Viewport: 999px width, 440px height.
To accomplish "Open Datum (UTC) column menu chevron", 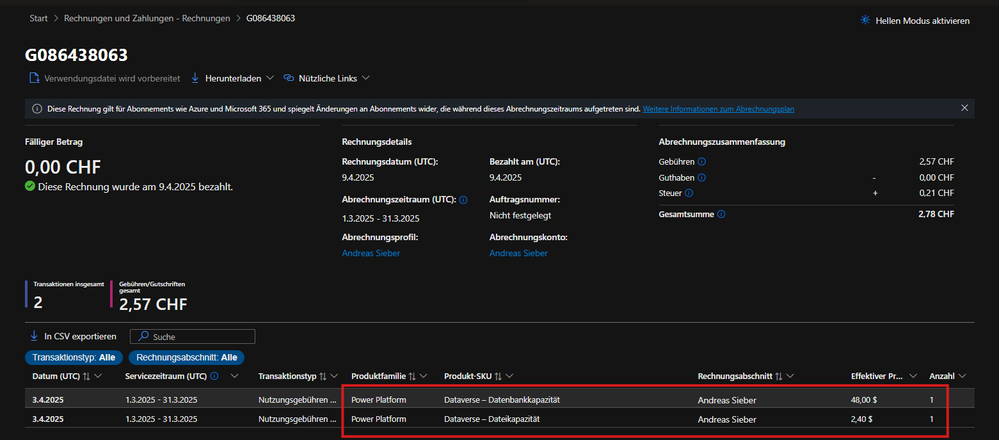I will 98,376.
